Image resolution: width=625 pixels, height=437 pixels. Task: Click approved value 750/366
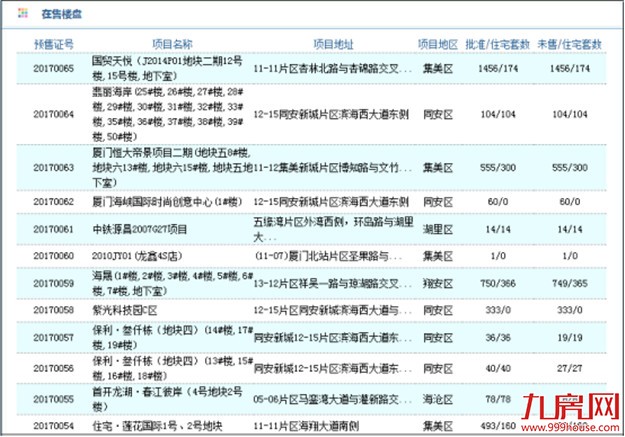pyautogui.click(x=498, y=283)
